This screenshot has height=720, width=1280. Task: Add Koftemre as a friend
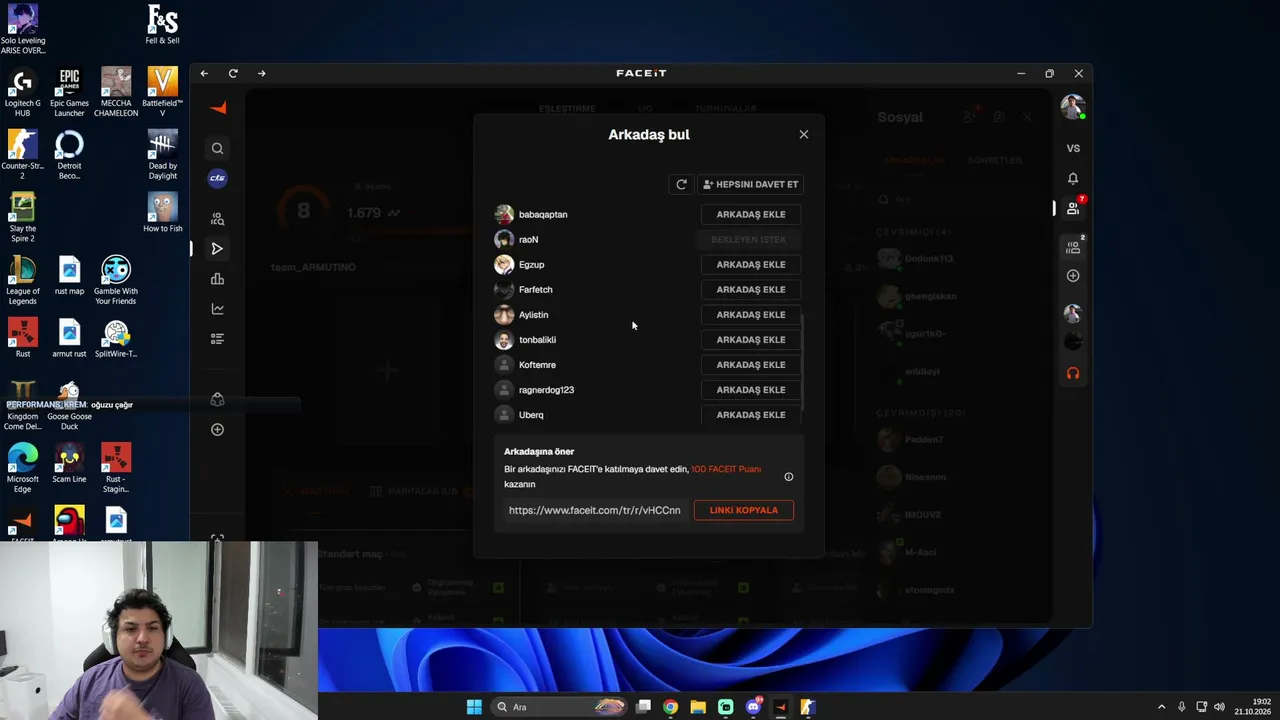(750, 364)
